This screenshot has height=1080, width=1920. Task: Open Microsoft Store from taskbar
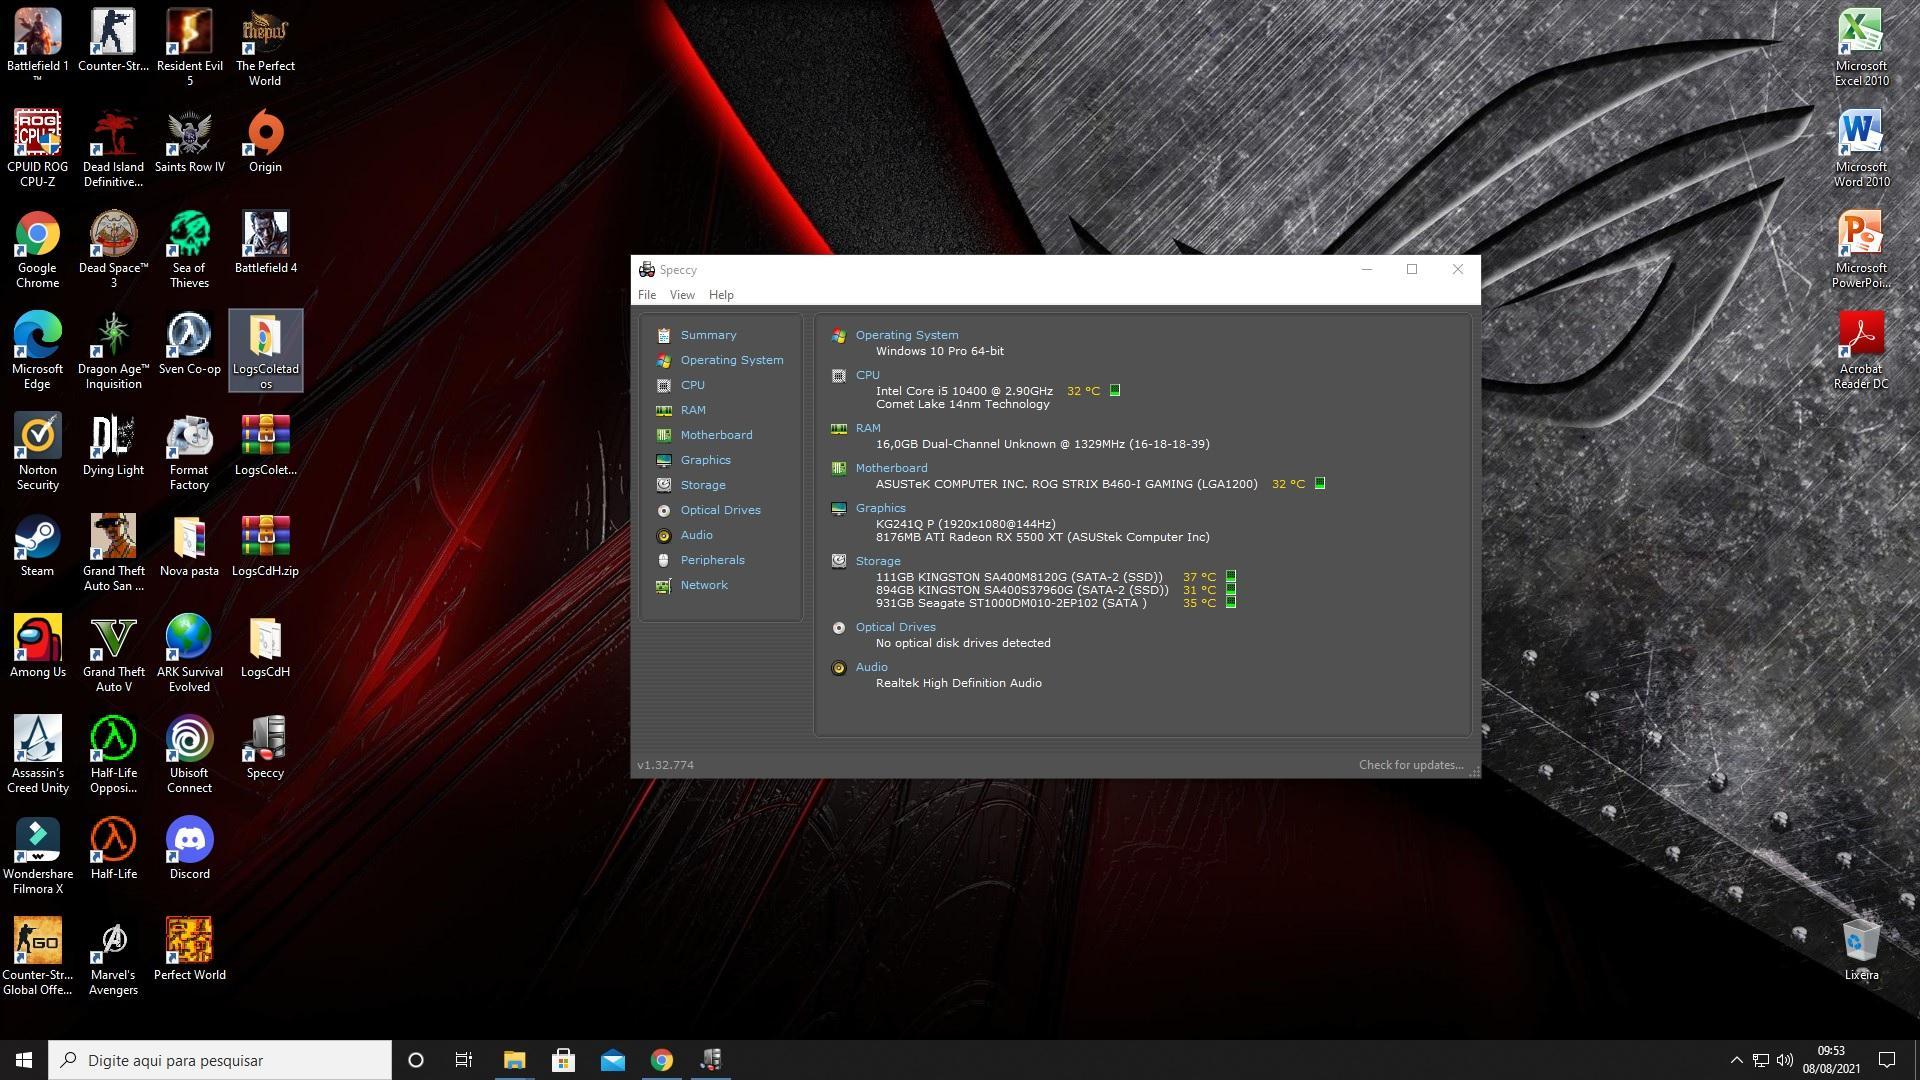(x=563, y=1060)
